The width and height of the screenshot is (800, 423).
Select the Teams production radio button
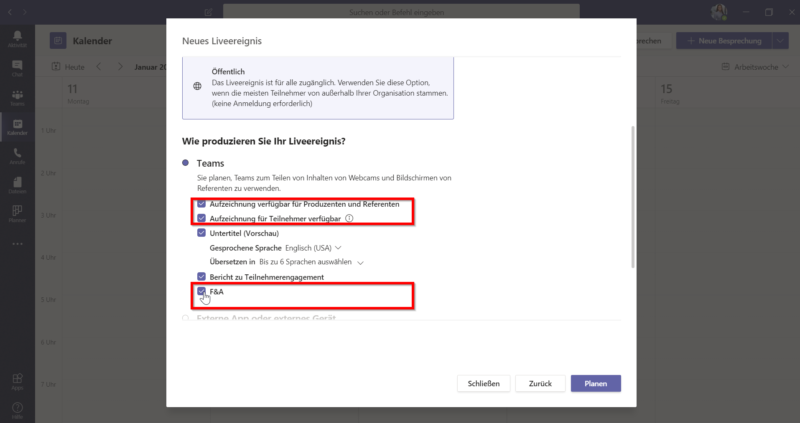click(185, 163)
